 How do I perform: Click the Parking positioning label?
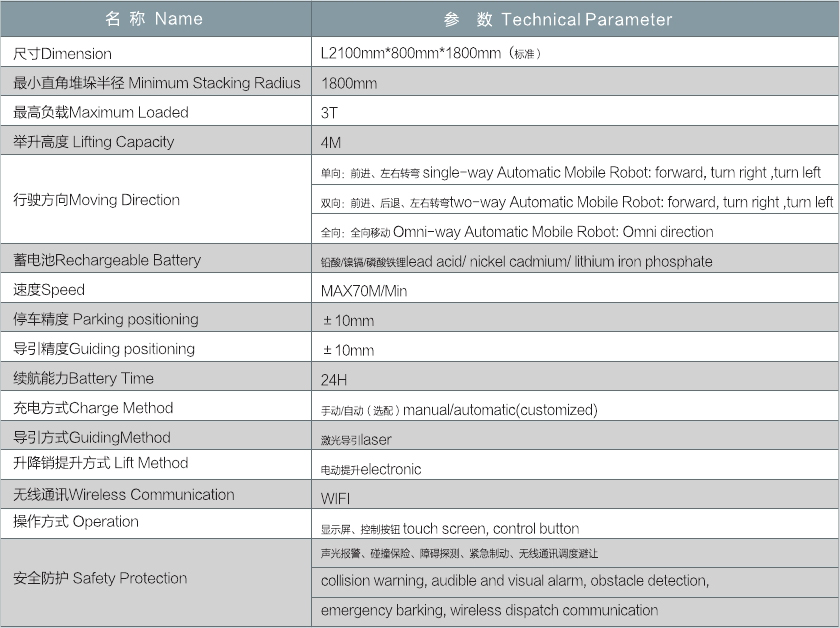(105, 320)
